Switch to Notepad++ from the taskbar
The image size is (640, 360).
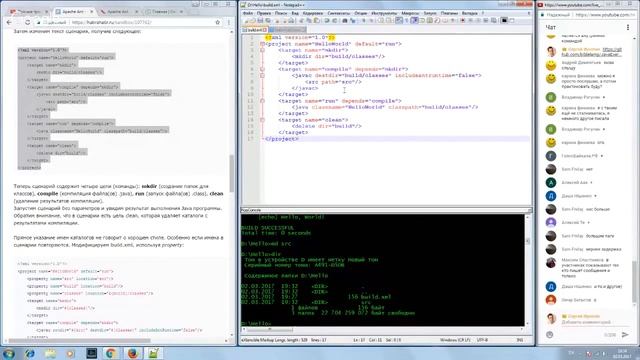click(x=153, y=353)
